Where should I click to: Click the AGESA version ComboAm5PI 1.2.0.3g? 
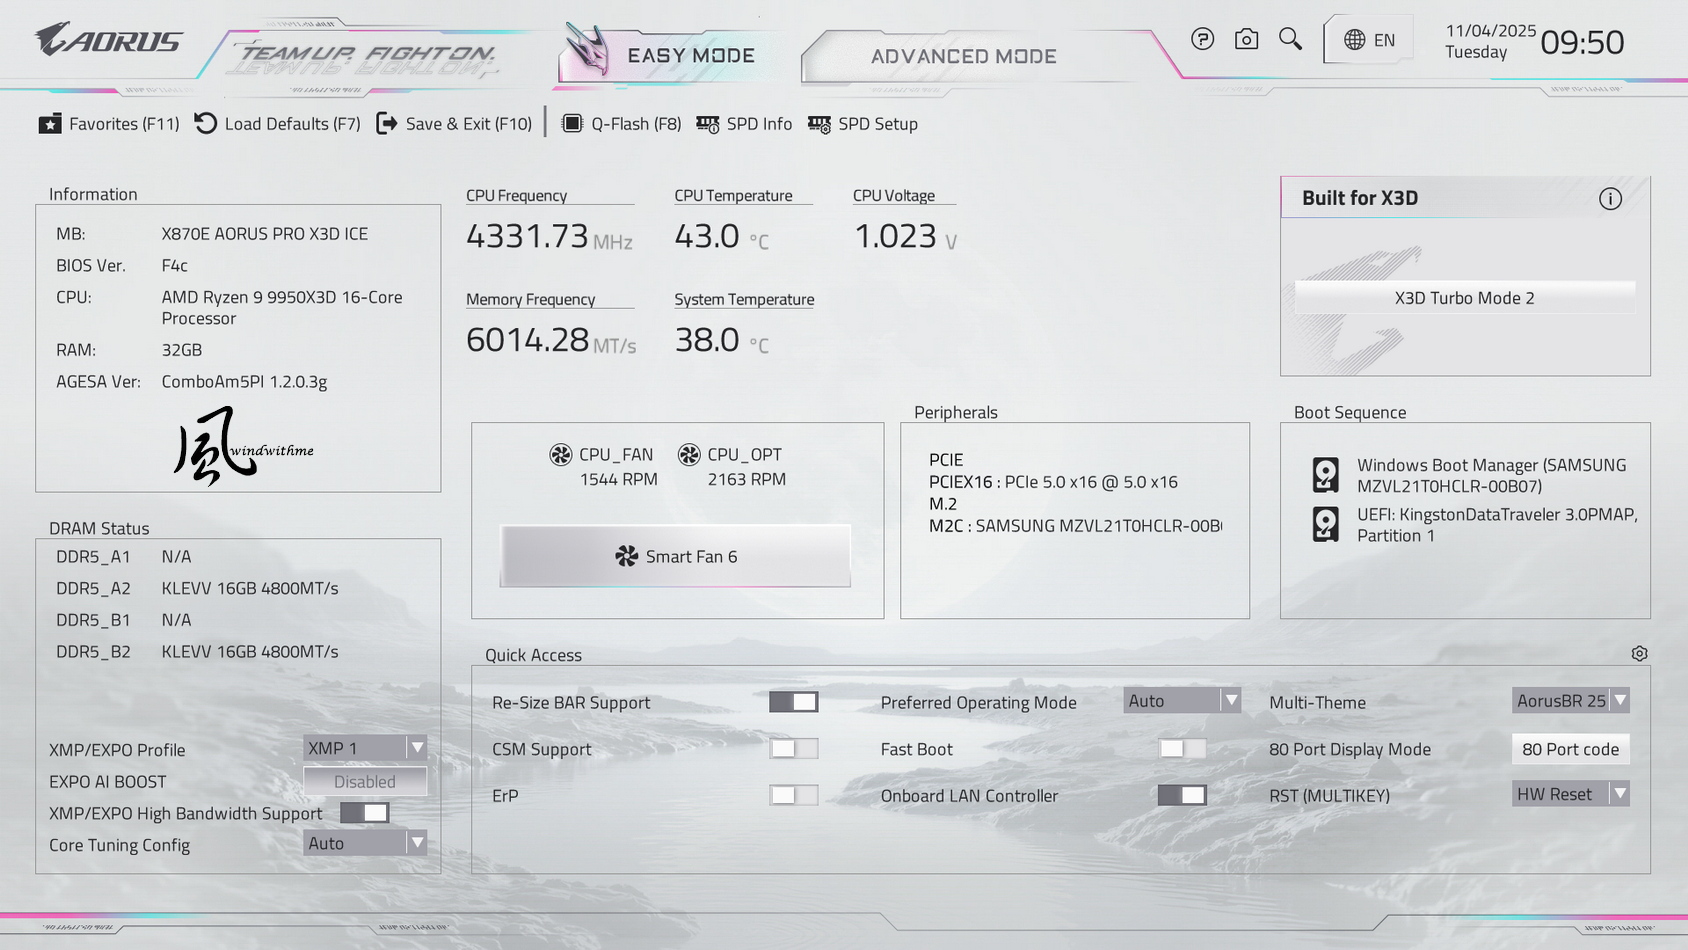pyautogui.click(x=244, y=382)
